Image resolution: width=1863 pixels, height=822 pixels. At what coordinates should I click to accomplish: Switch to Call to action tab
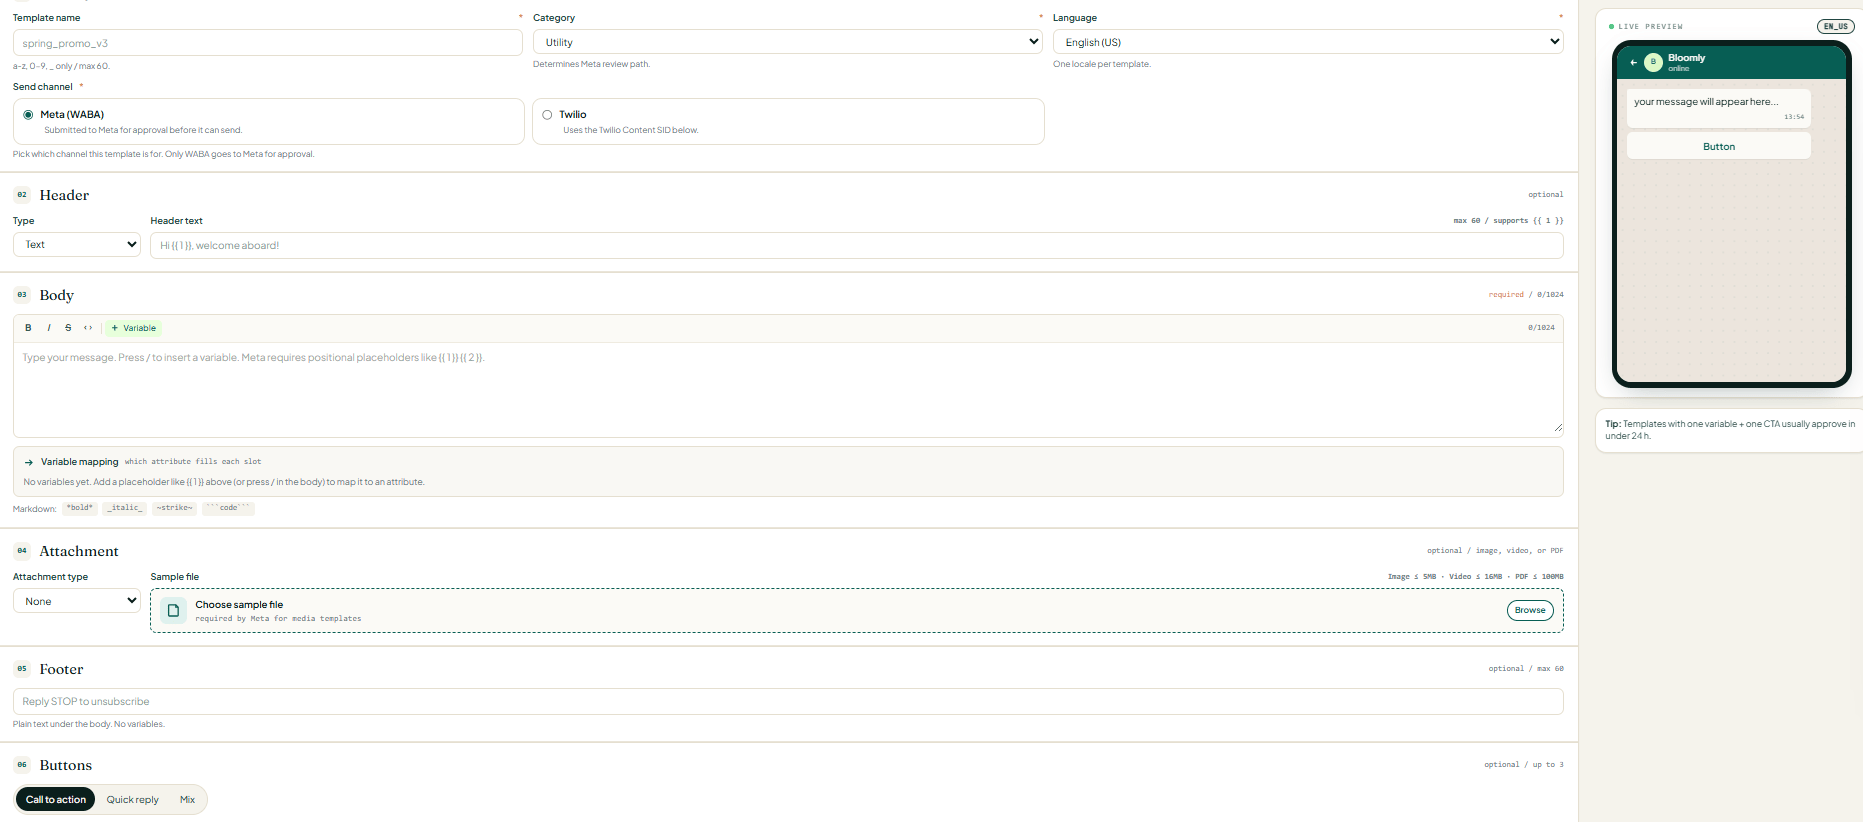click(56, 799)
